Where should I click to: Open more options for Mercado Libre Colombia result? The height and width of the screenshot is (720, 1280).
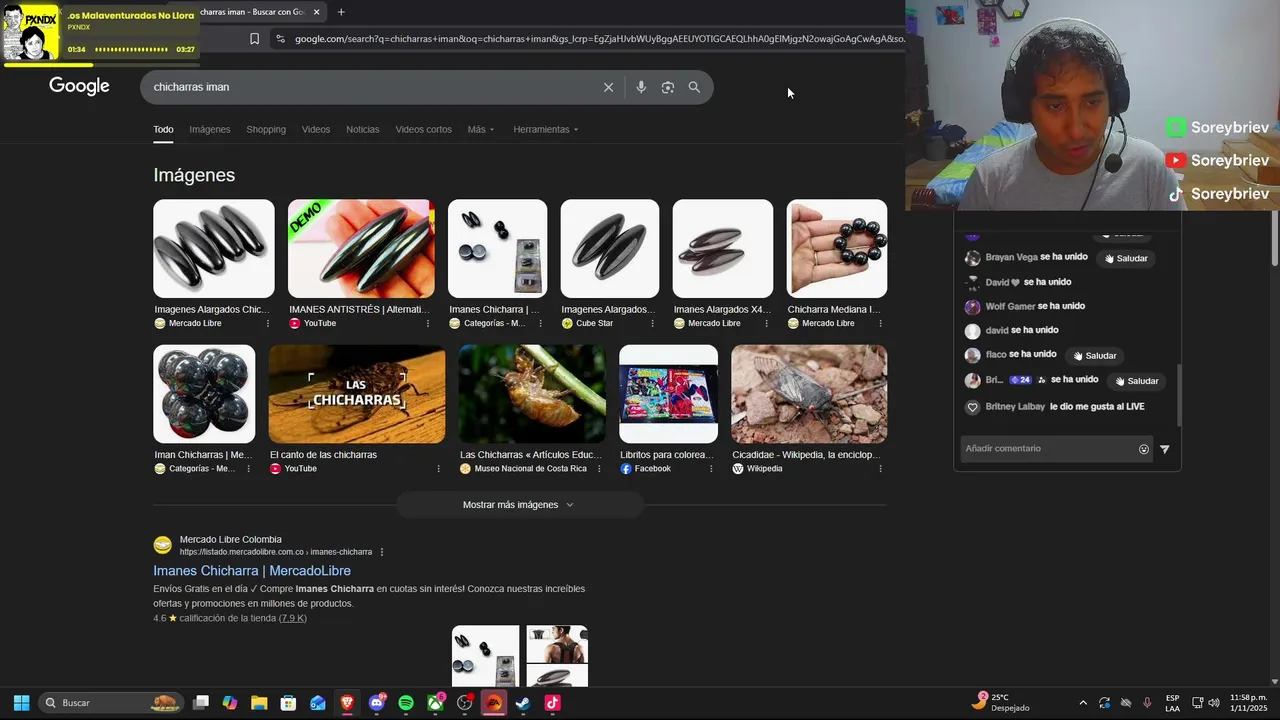click(x=382, y=552)
